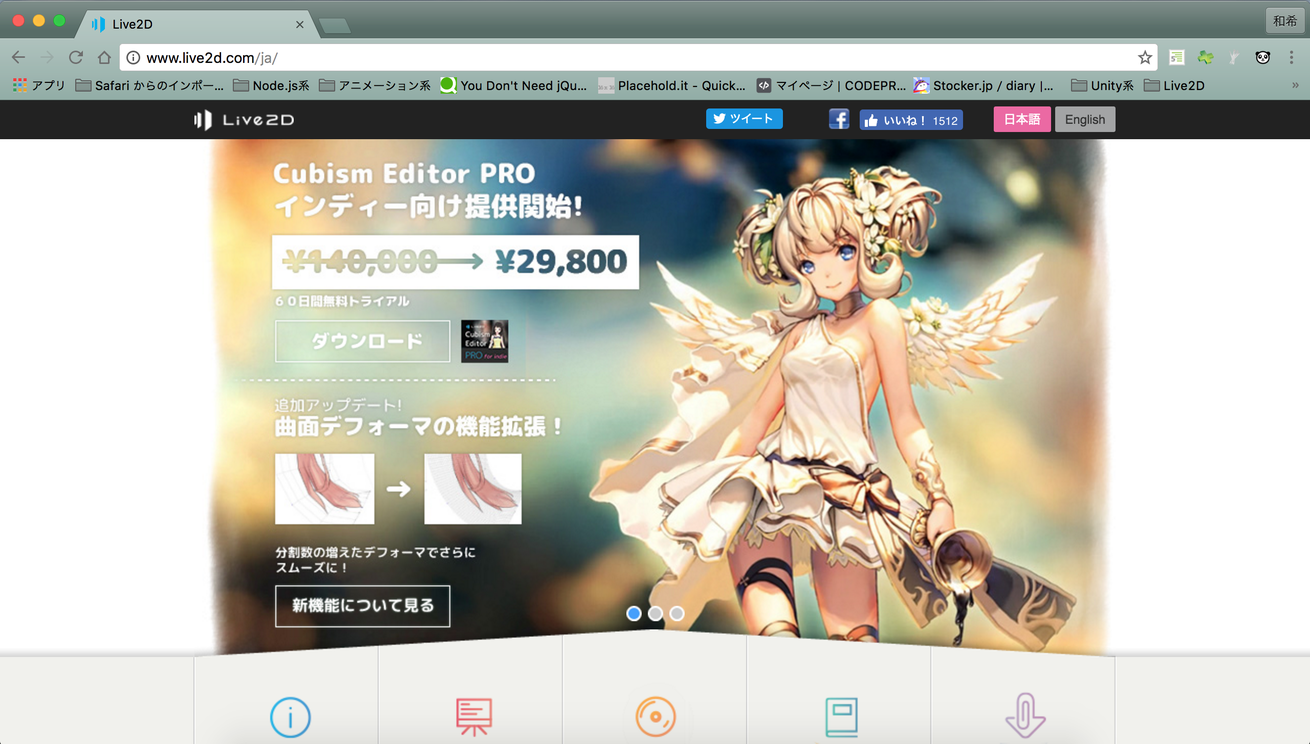This screenshot has height=744, width=1310.
Task: Click the Cubism Editor PRO thumbnail
Action: [485, 341]
